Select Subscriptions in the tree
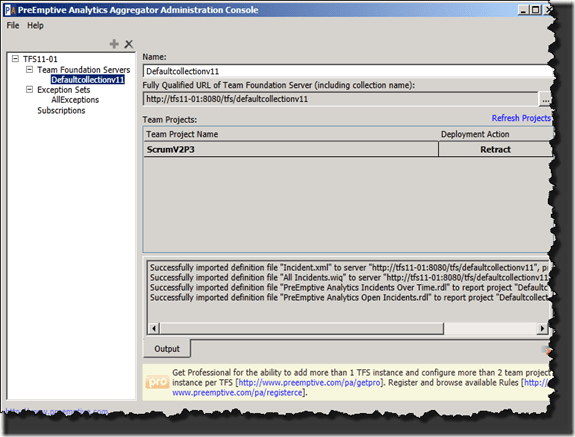575x437 pixels. click(x=61, y=110)
